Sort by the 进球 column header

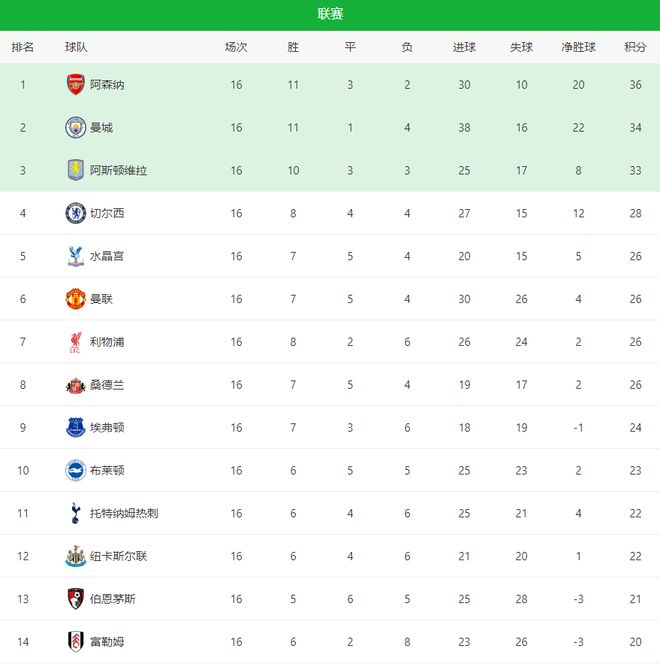click(464, 47)
